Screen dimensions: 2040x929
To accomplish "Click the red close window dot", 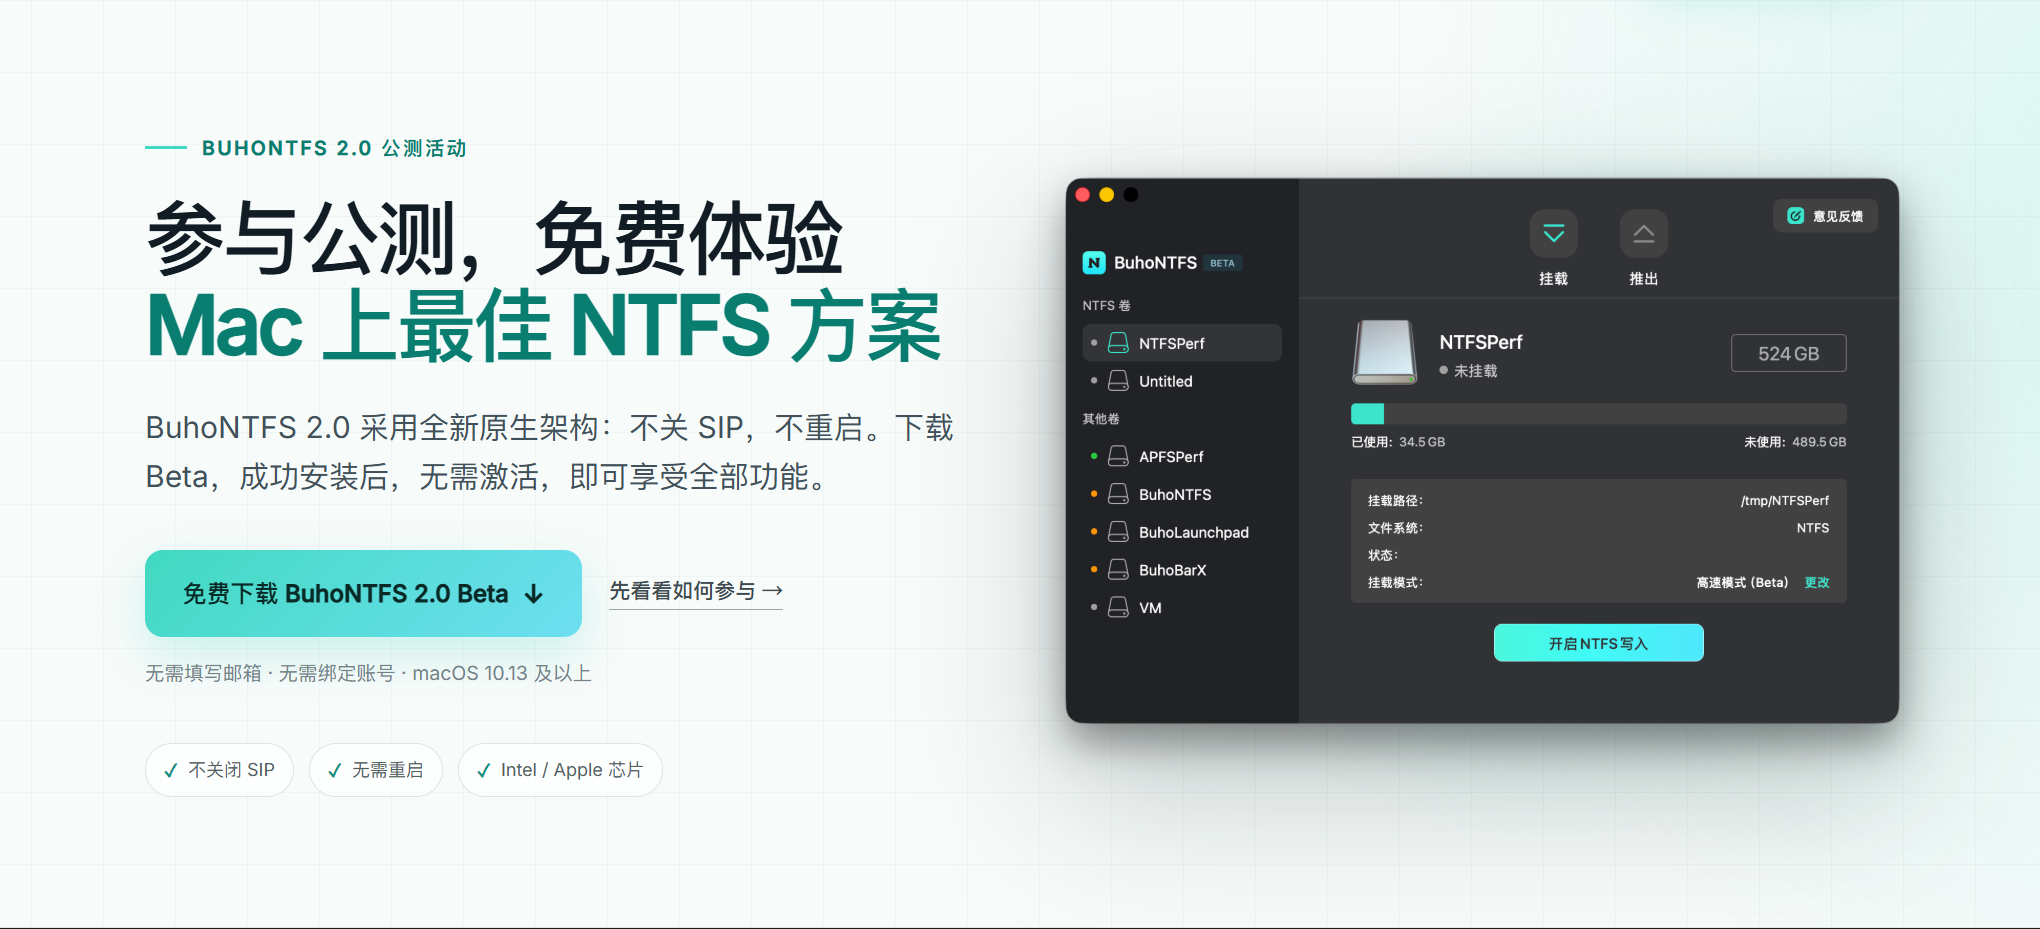I will pyautogui.click(x=1082, y=195).
